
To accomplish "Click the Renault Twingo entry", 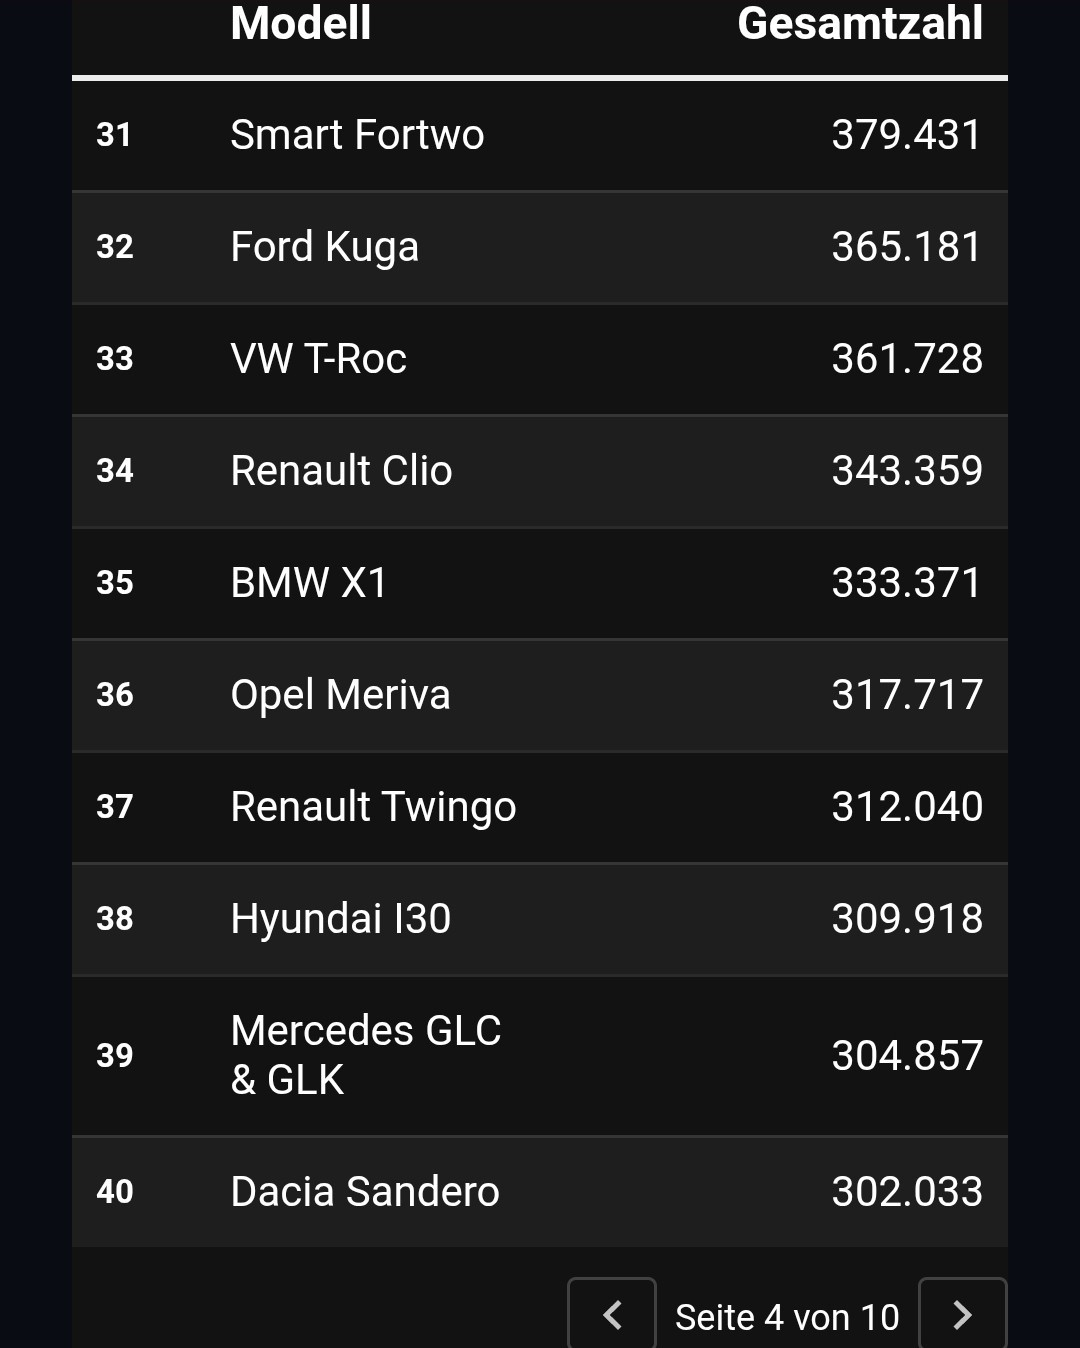I will pos(373,807).
